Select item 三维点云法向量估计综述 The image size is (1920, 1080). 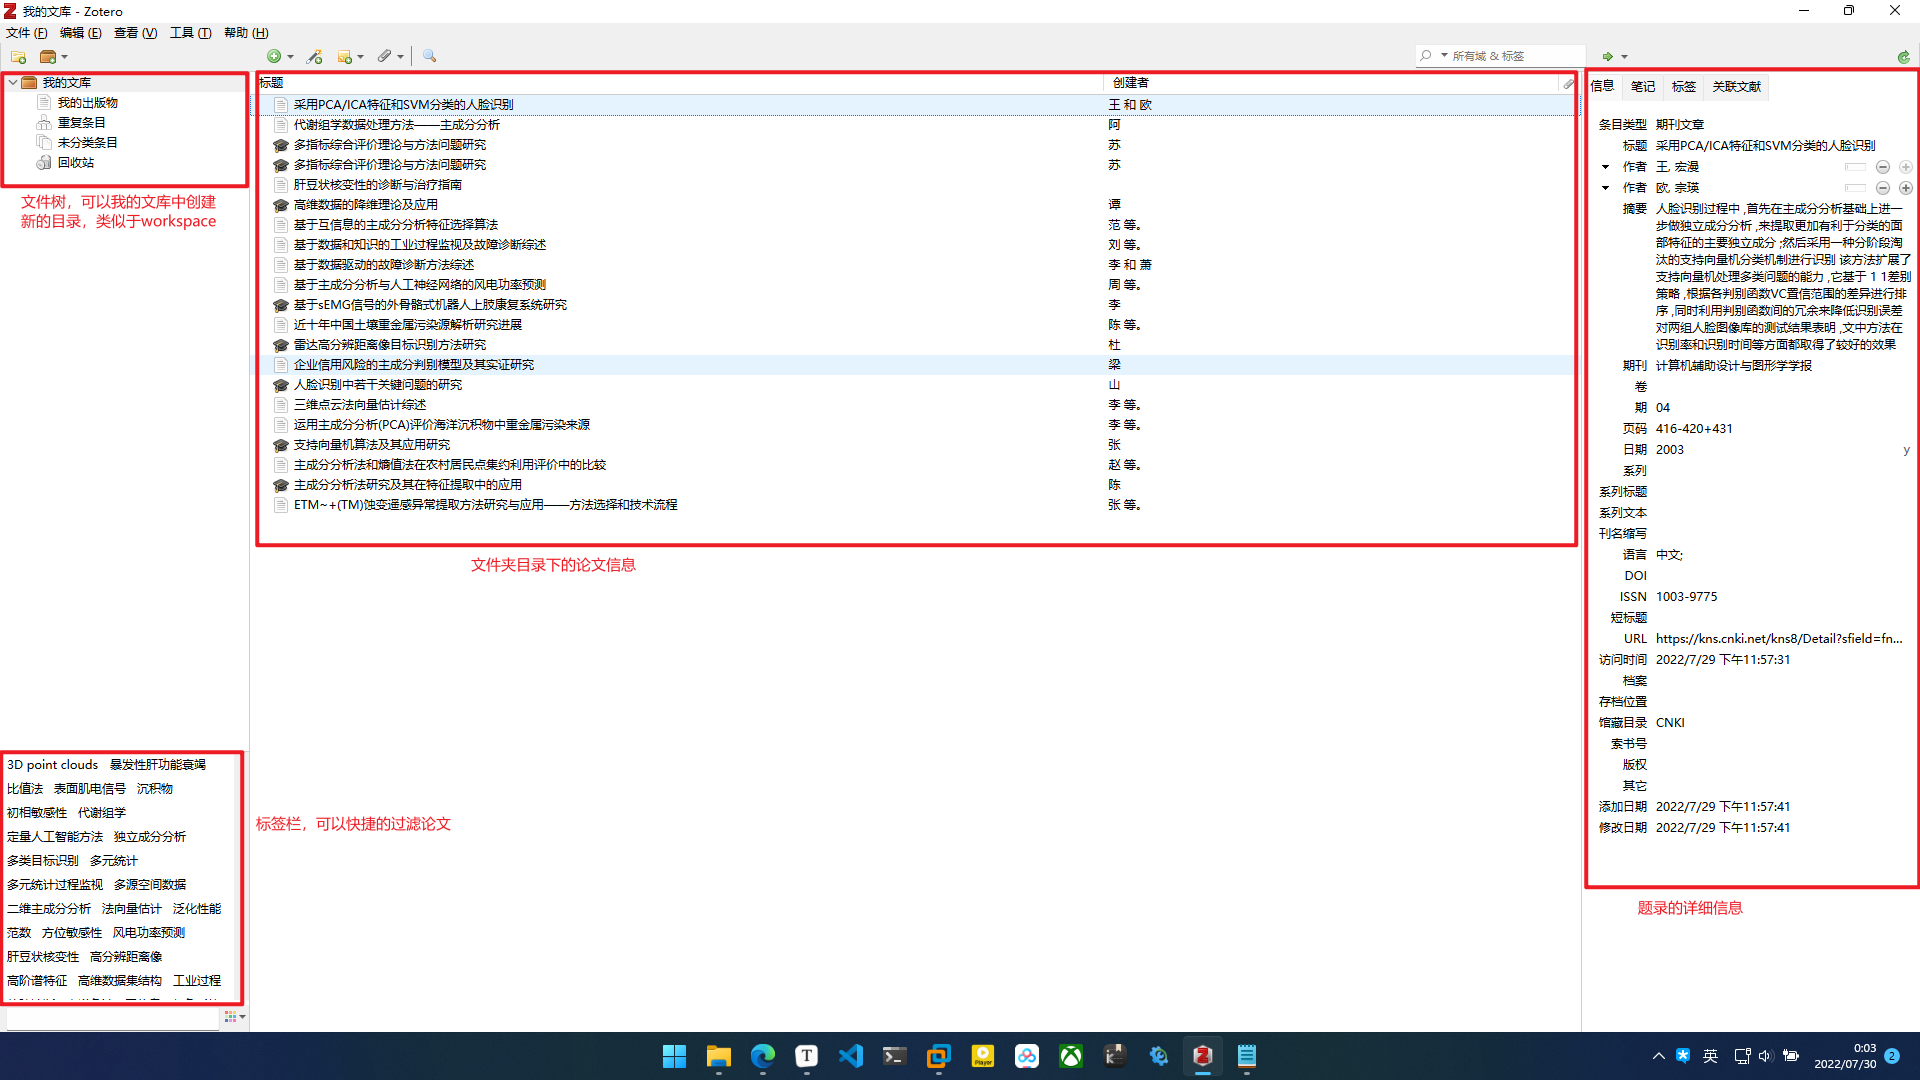(x=359, y=405)
